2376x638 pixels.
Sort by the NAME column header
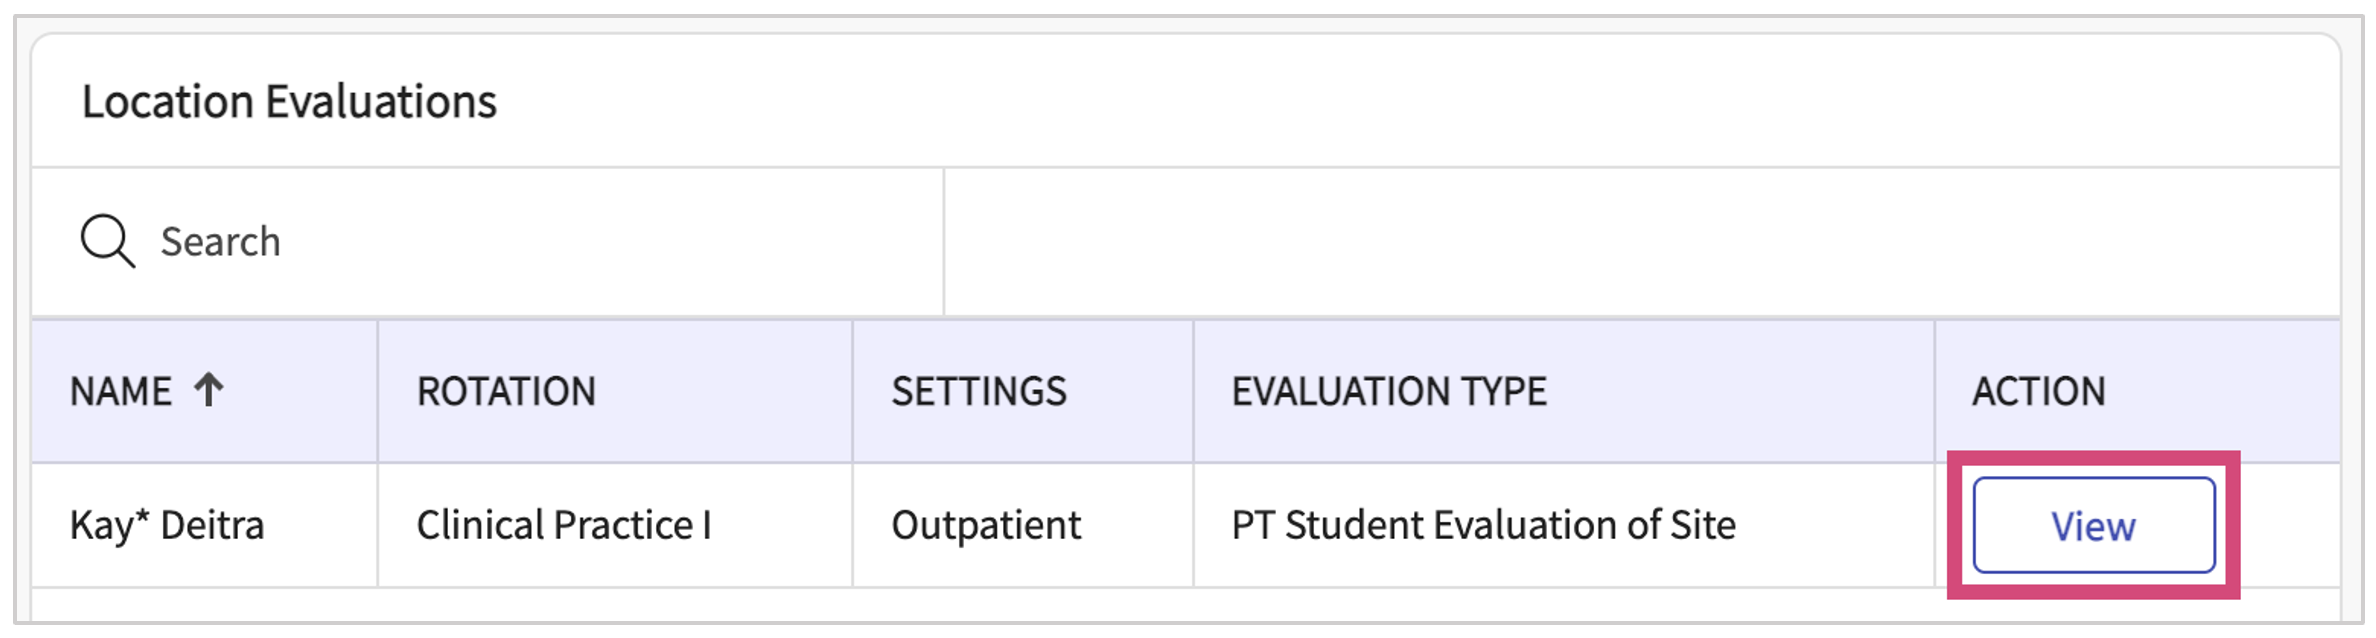[x=121, y=391]
